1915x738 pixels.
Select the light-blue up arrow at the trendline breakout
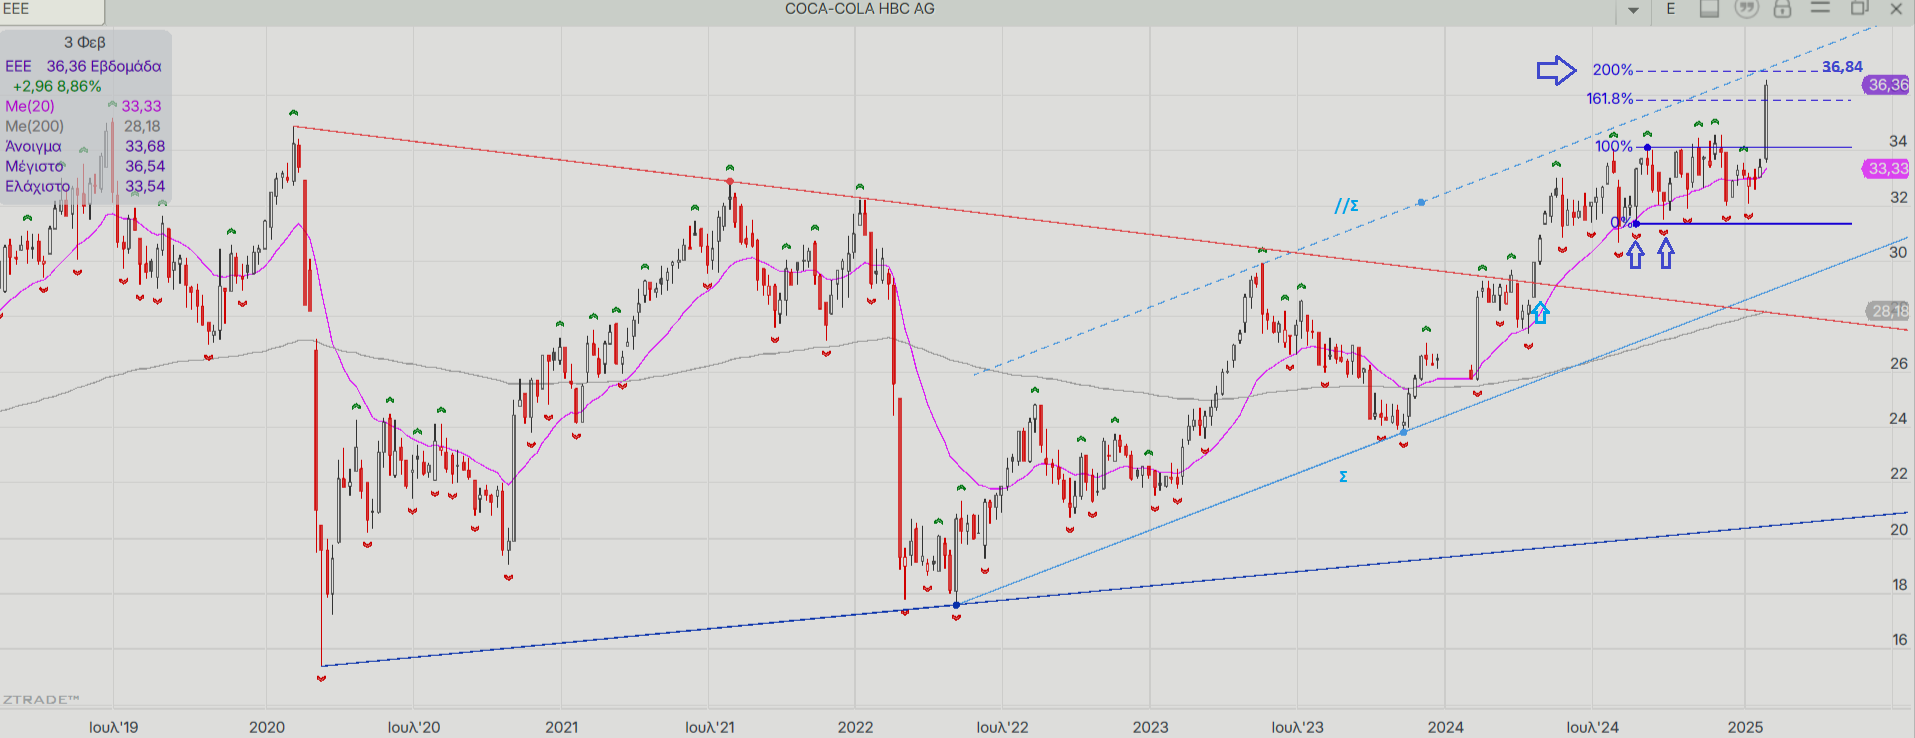point(1541,312)
